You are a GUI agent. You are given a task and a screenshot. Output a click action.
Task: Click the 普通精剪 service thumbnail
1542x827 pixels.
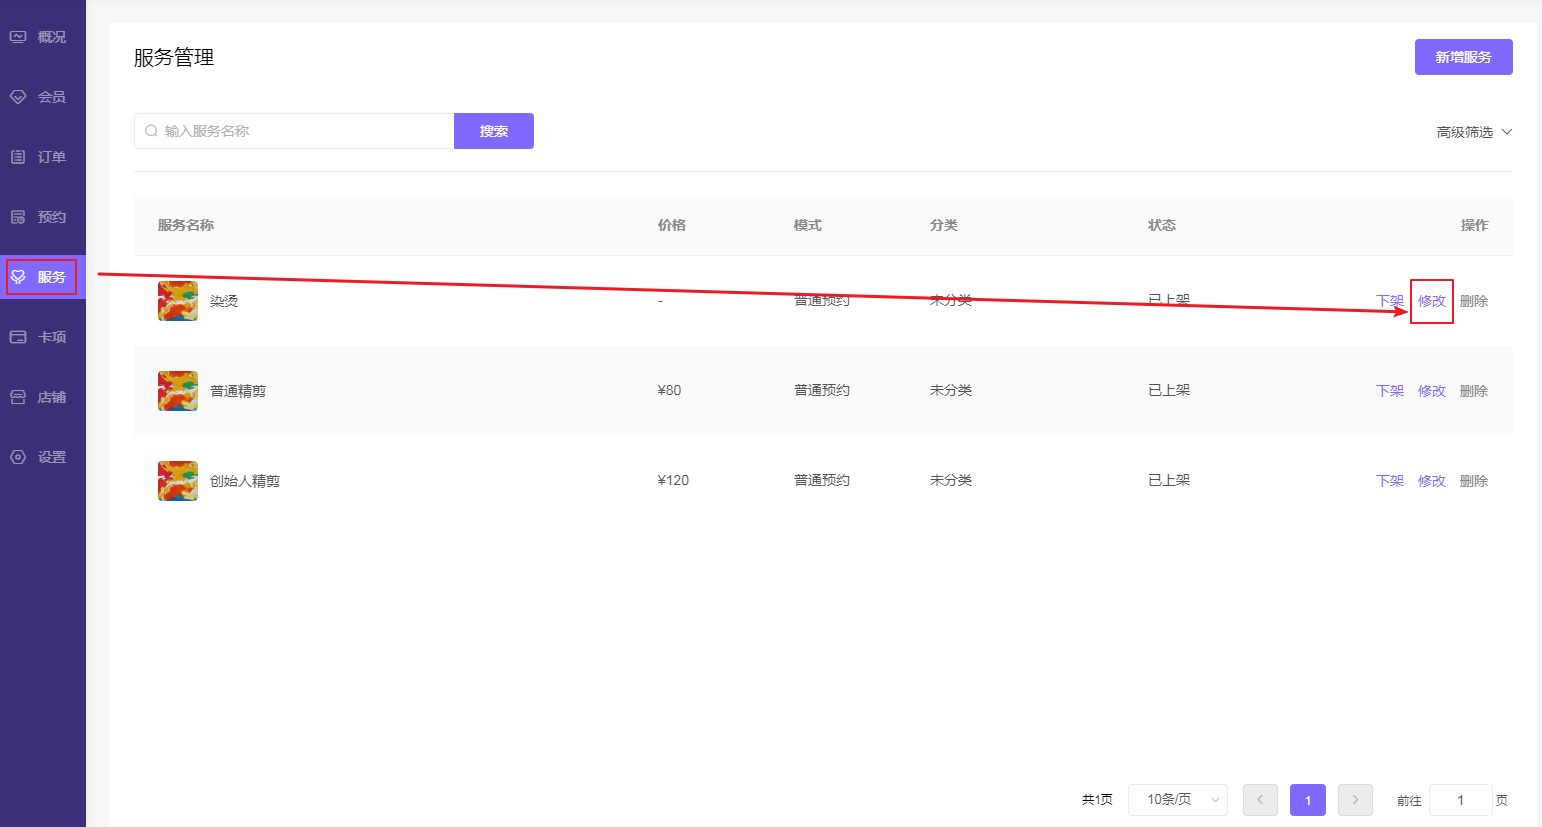coord(178,391)
